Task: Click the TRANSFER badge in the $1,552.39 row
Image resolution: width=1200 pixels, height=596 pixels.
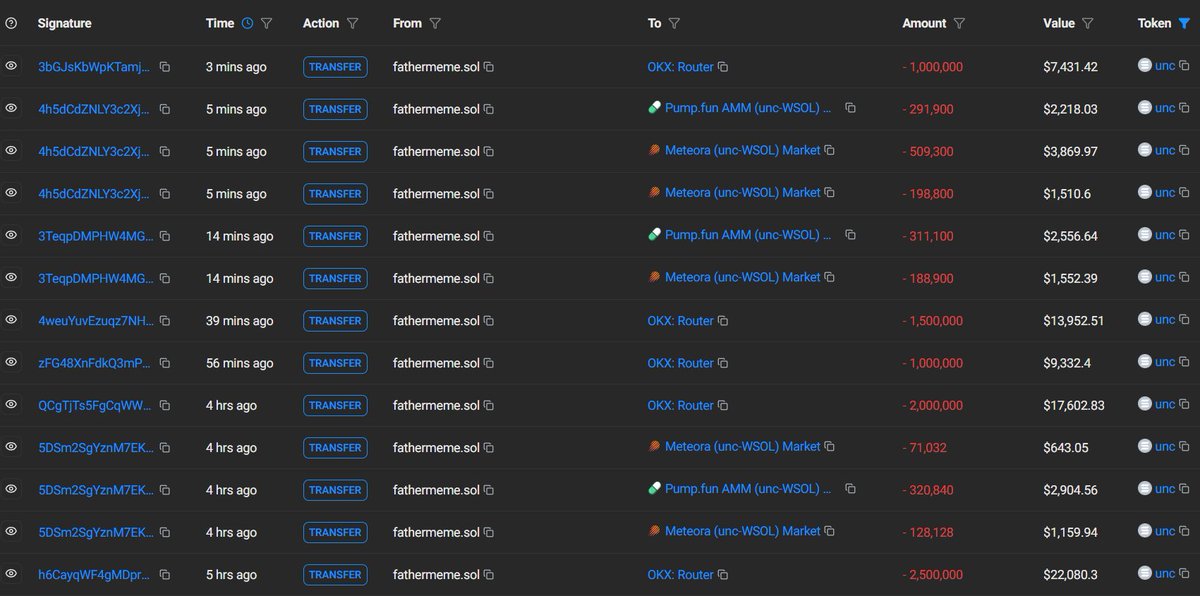Action: click(335, 279)
